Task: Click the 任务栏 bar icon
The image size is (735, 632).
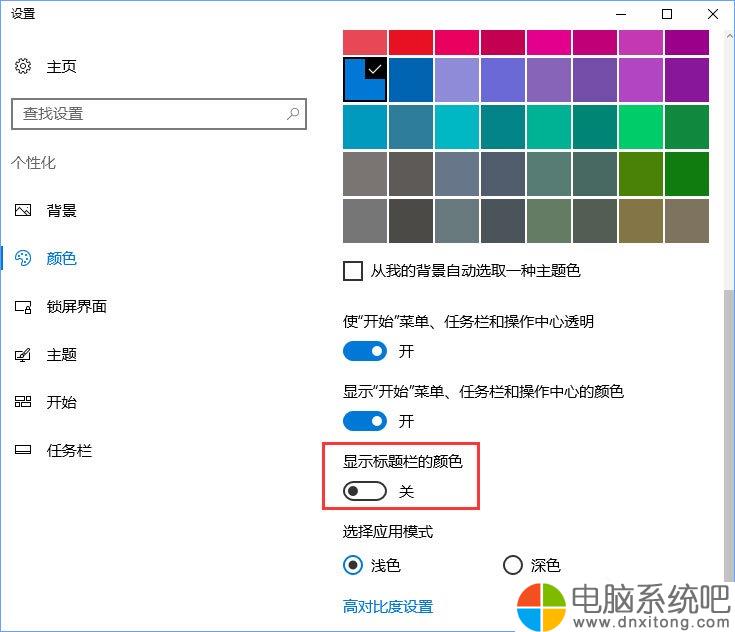Action: tap(22, 450)
